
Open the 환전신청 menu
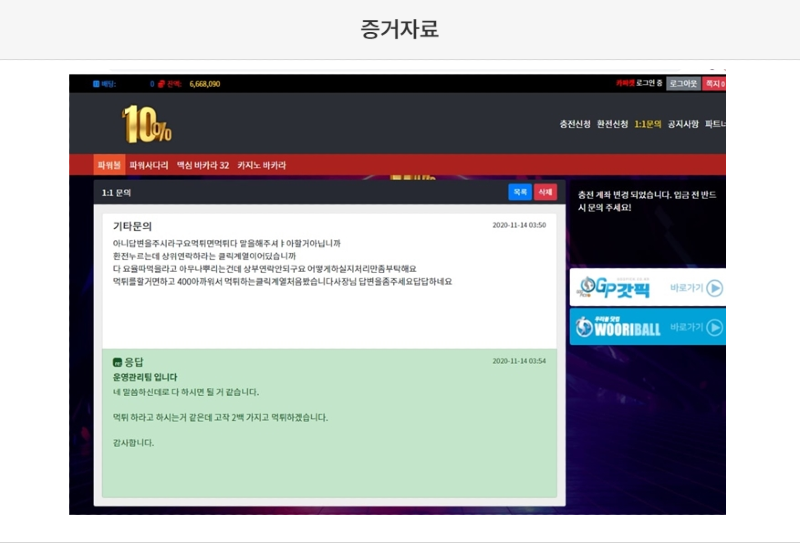click(612, 124)
